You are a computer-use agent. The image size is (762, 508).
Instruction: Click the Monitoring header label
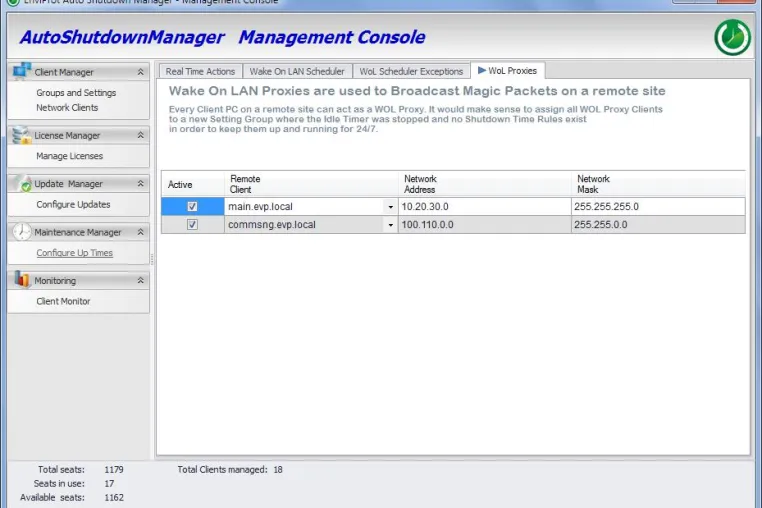click(x=55, y=280)
